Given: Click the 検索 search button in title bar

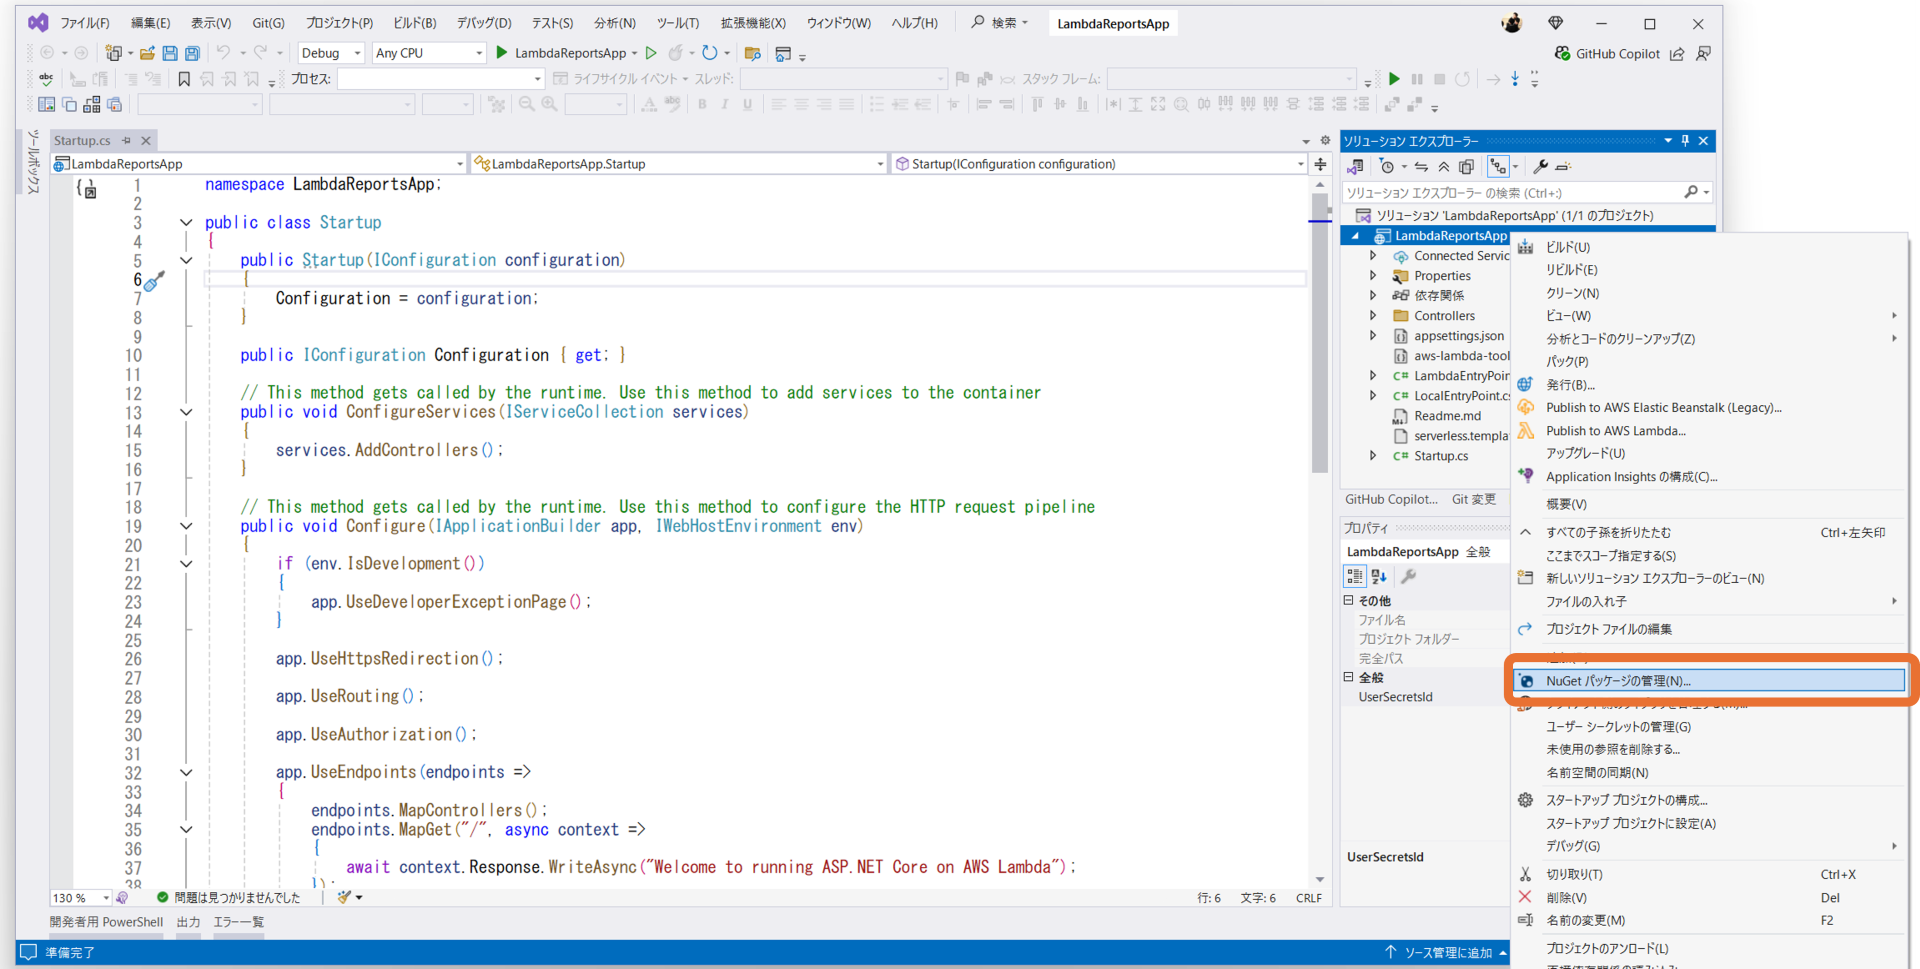Looking at the screenshot, I should click(x=999, y=23).
